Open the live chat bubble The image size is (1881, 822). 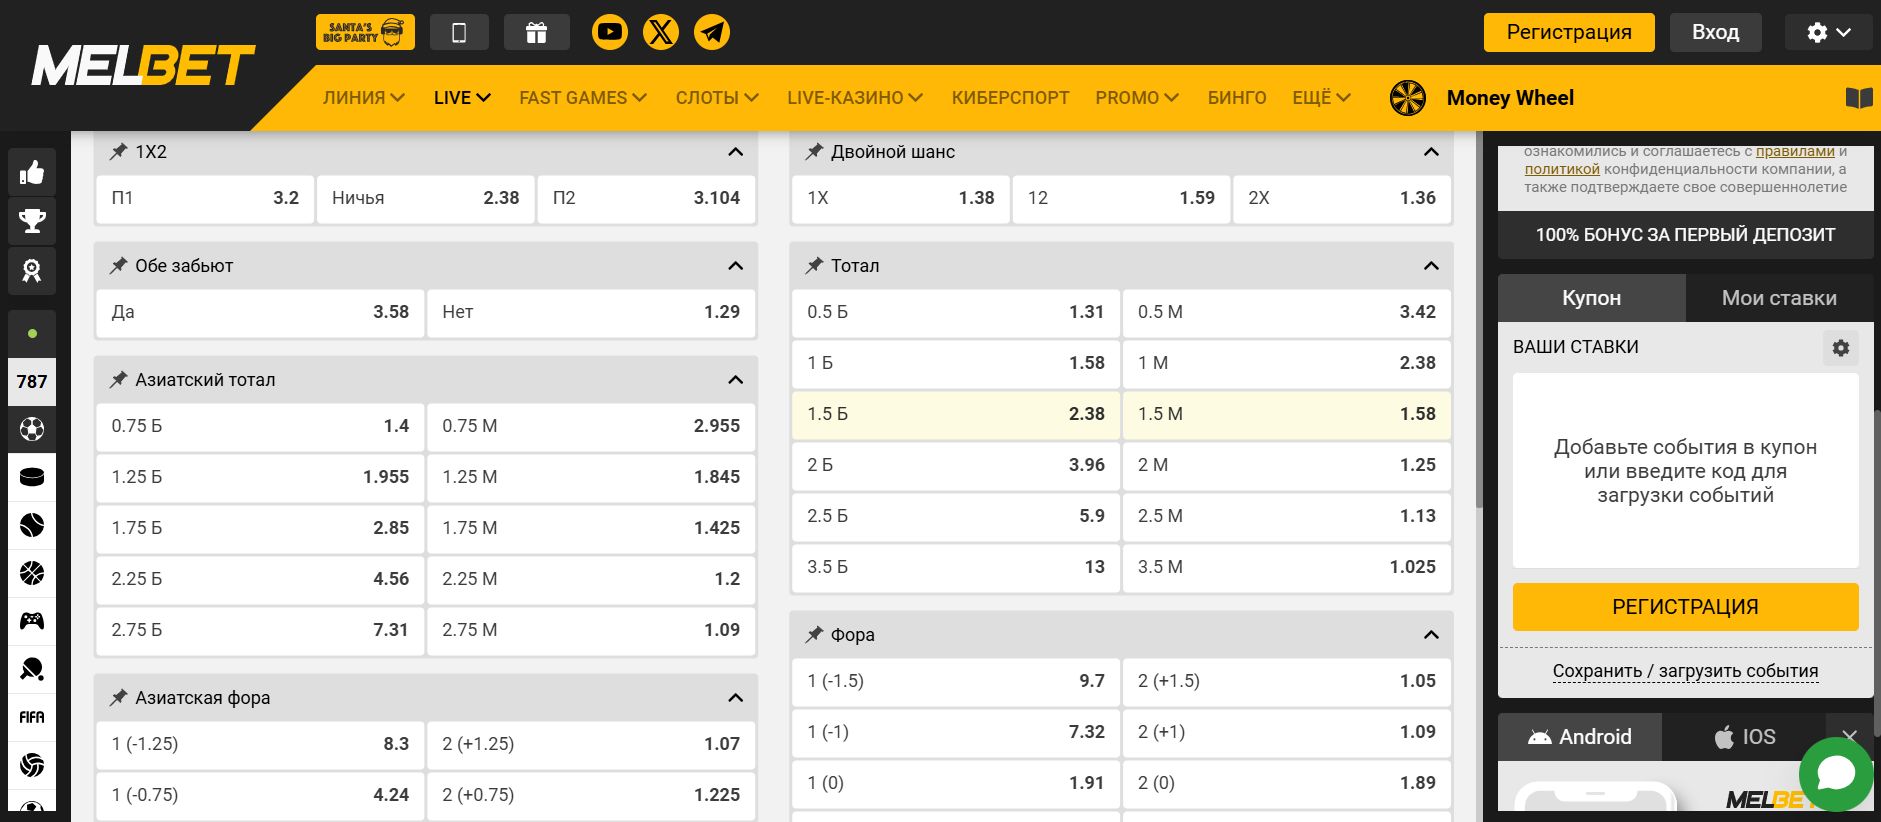click(1836, 774)
